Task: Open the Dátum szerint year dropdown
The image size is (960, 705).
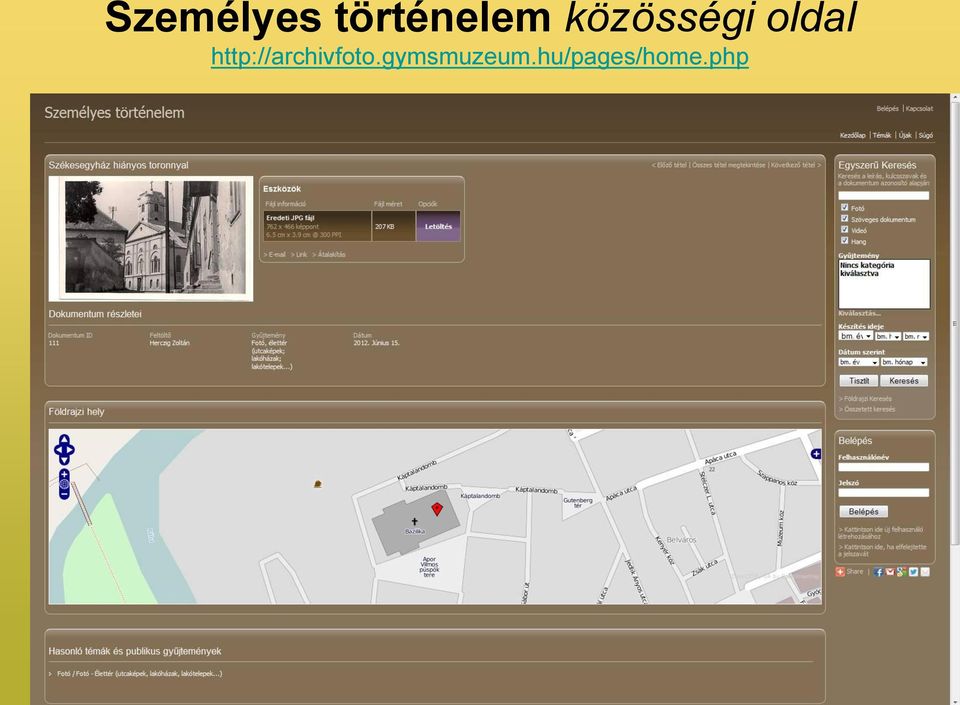Action: (859, 362)
